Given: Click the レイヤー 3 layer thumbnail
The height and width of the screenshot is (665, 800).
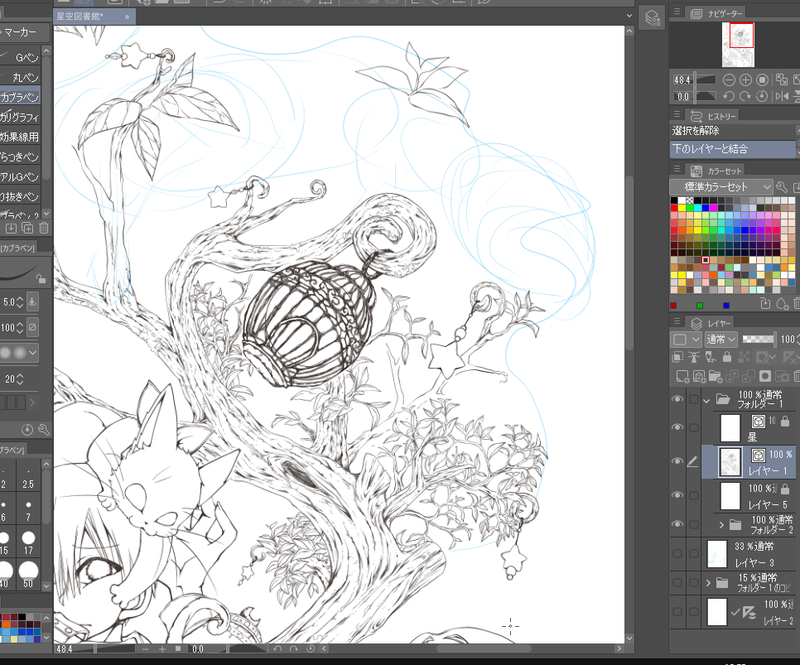Looking at the screenshot, I should click(x=716, y=554).
